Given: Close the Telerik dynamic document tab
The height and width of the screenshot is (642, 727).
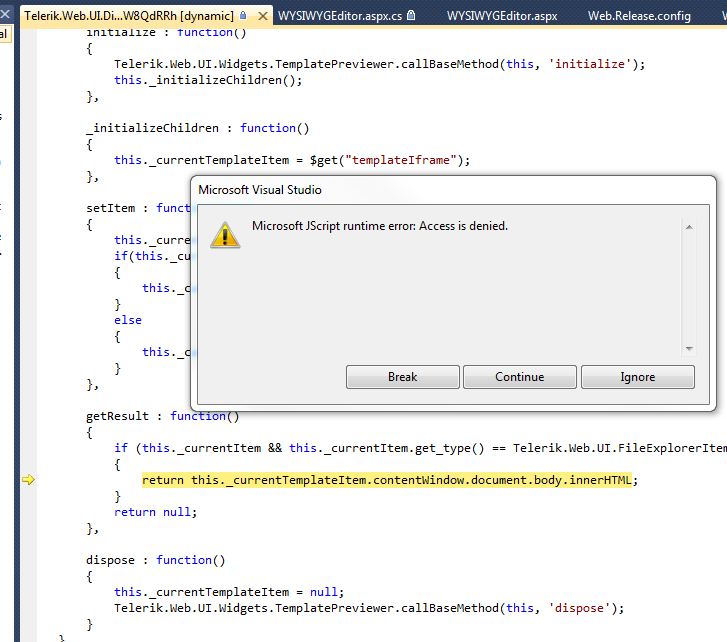Looking at the screenshot, I should click(x=262, y=16).
